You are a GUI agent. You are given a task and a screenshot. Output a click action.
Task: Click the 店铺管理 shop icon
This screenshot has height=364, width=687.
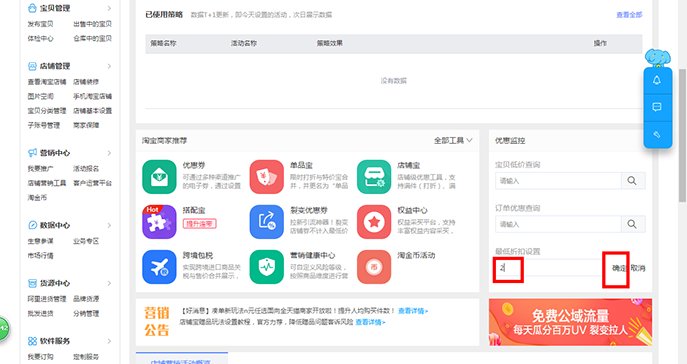(x=32, y=66)
